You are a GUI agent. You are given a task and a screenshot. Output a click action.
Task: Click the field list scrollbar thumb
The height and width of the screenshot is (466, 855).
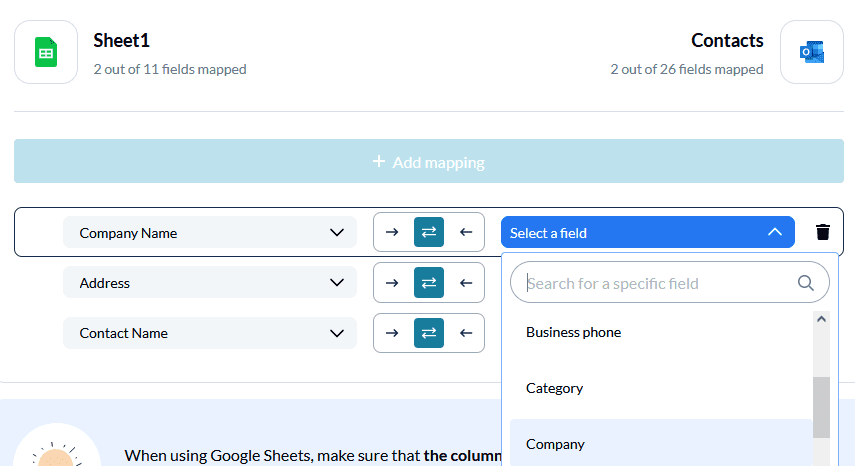[x=821, y=408]
